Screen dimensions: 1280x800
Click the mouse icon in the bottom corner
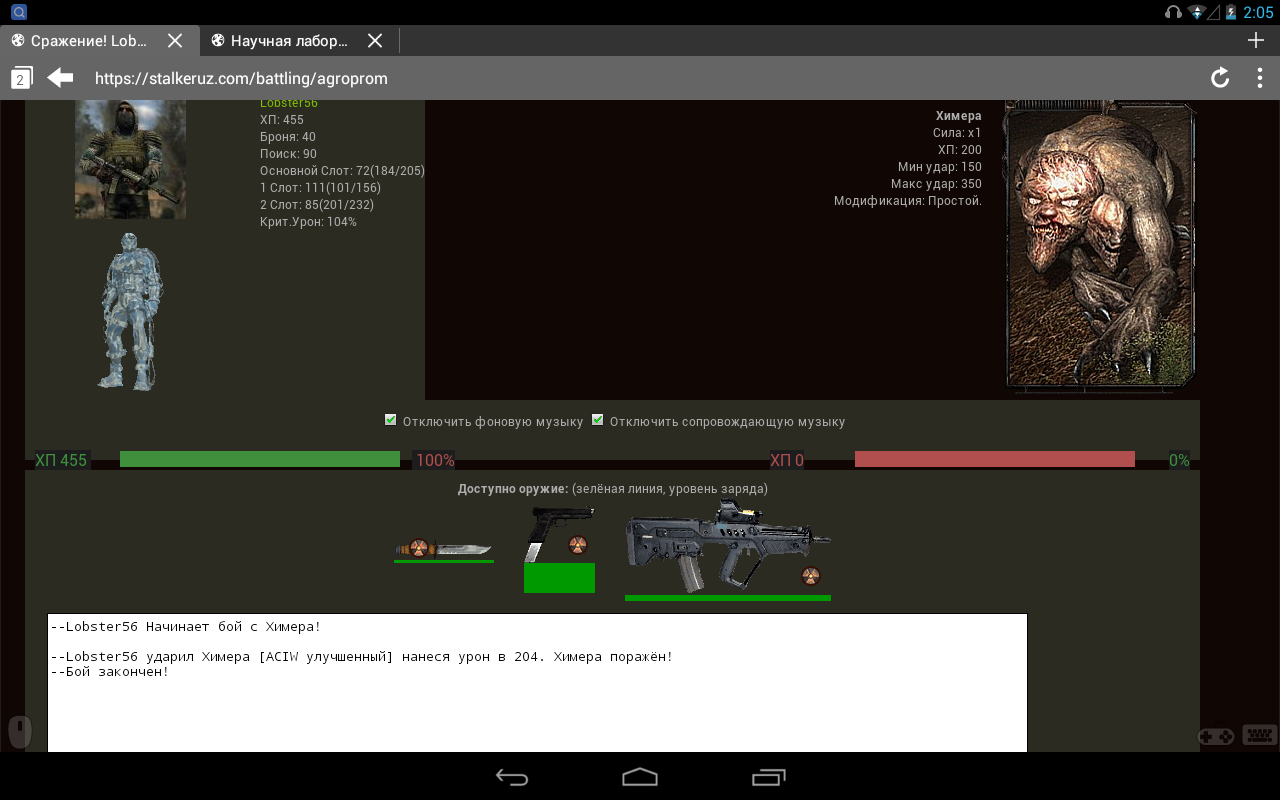click(x=20, y=733)
